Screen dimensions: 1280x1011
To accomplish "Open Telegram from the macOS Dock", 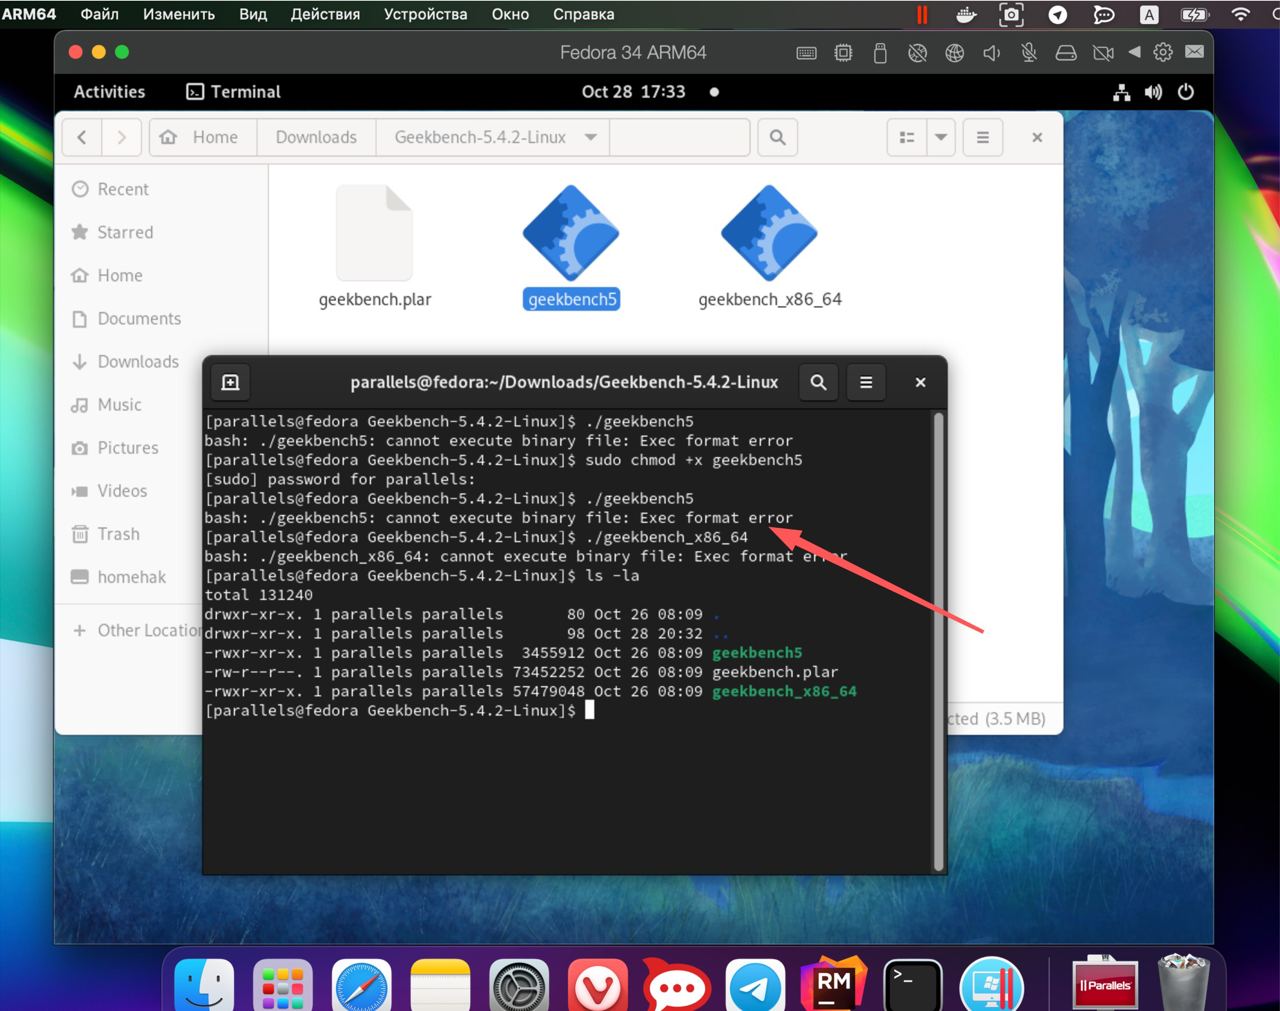I will [x=755, y=986].
